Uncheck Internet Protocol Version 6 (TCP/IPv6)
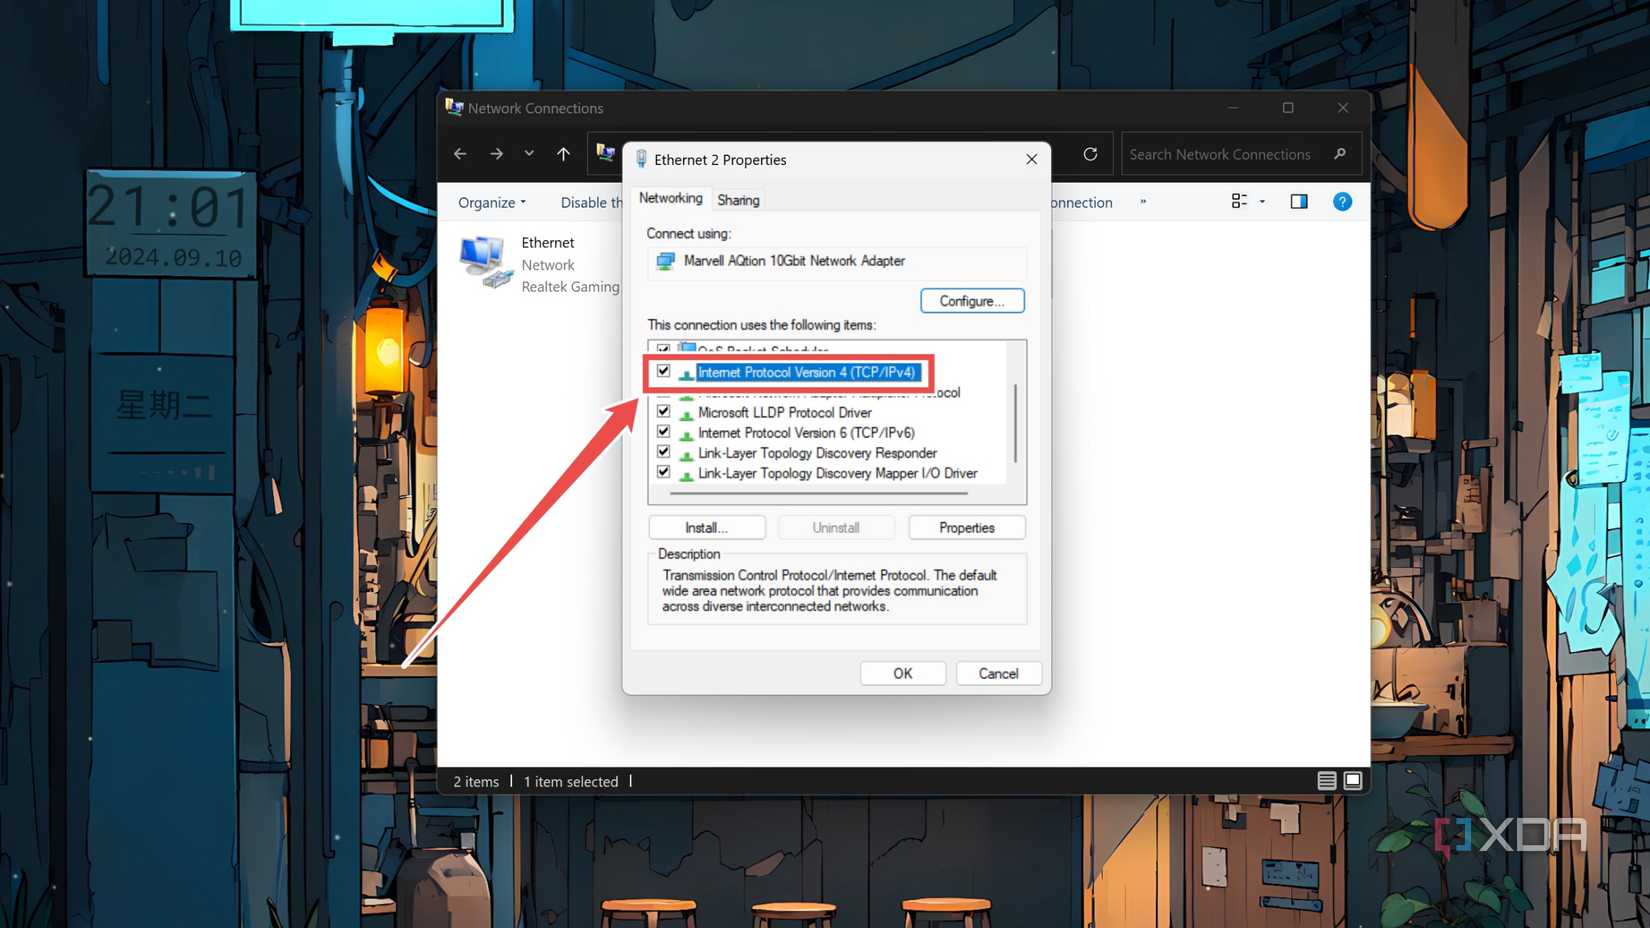 click(664, 431)
